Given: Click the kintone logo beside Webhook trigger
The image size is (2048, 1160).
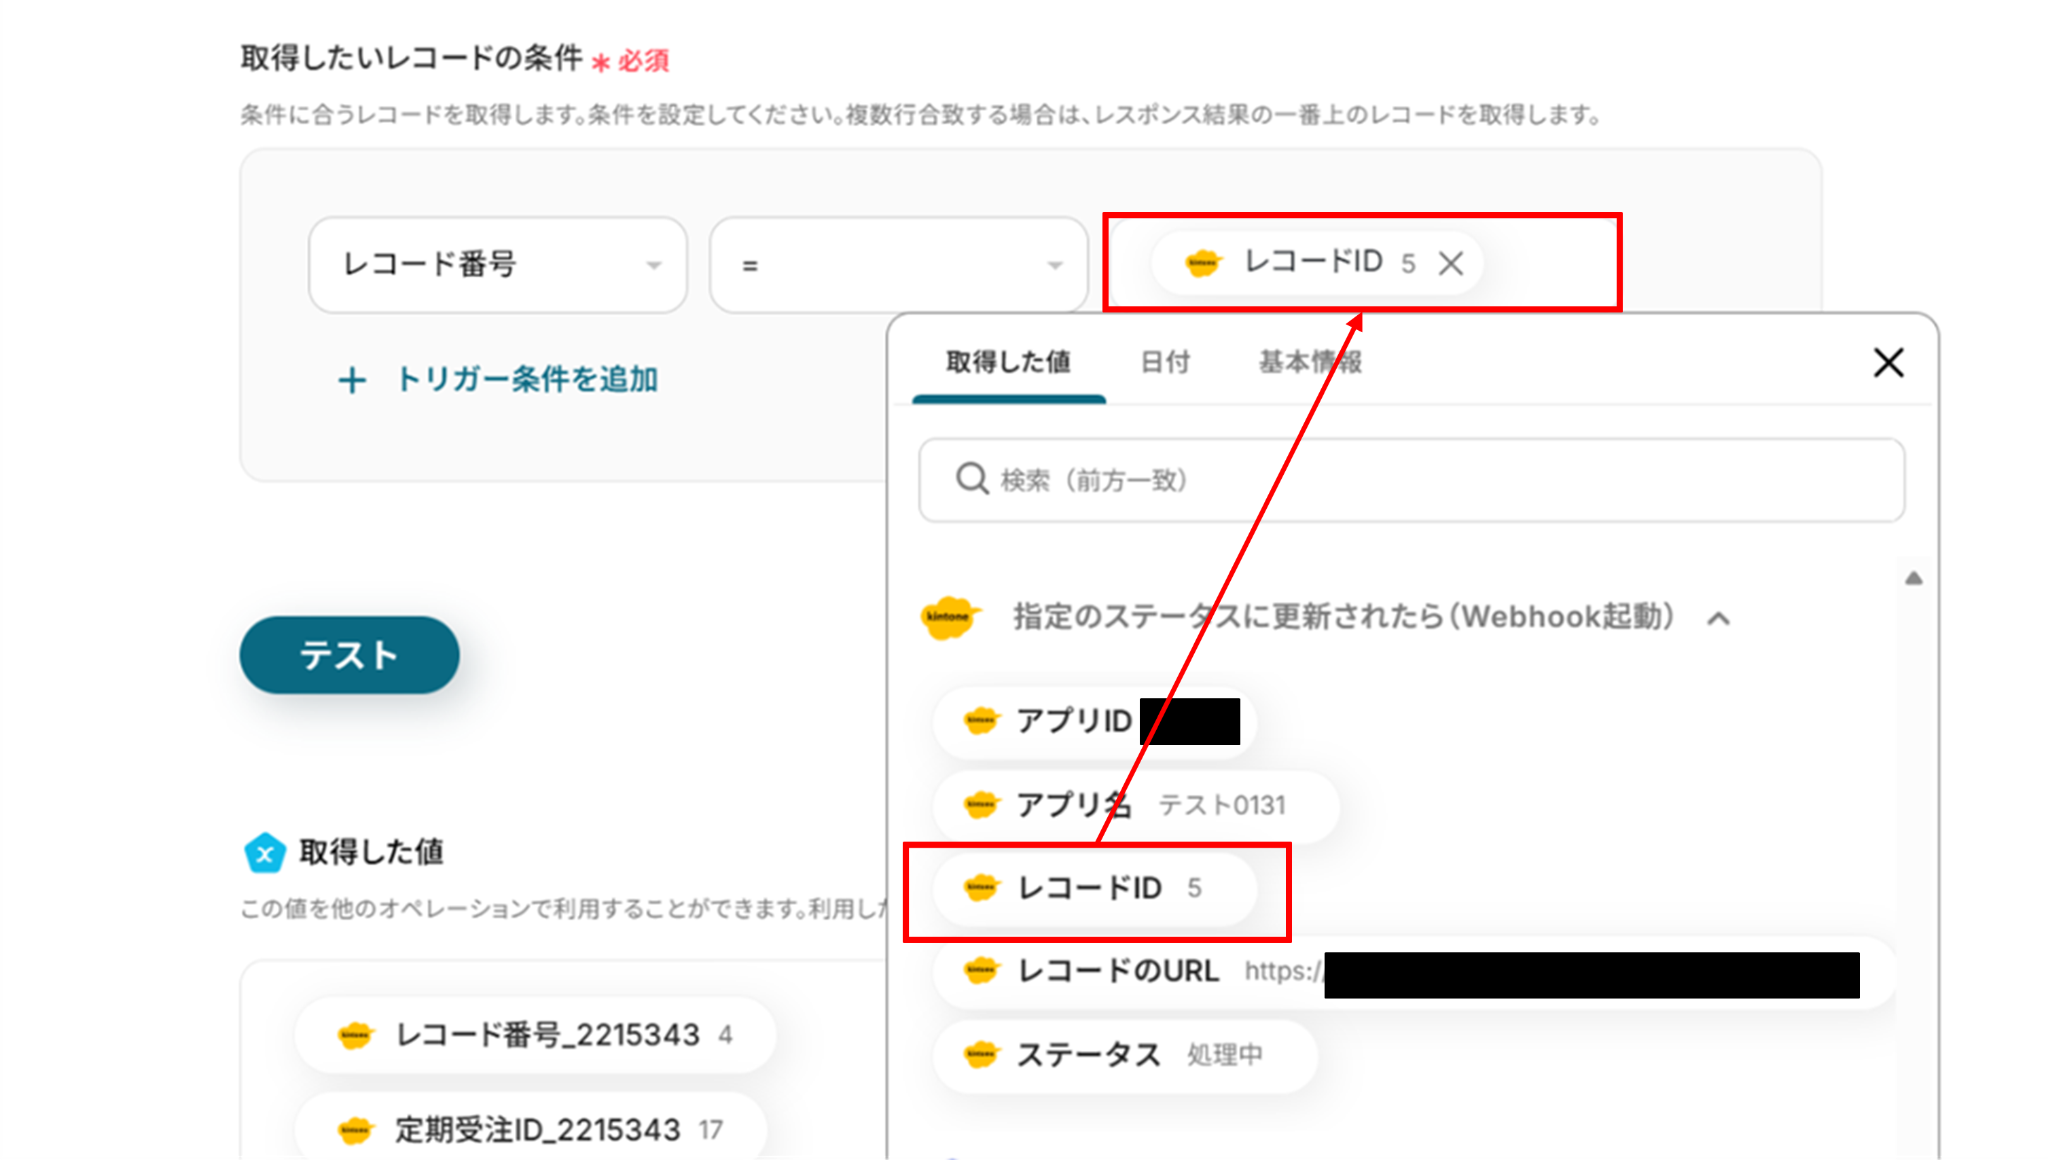Looking at the screenshot, I should [x=948, y=617].
